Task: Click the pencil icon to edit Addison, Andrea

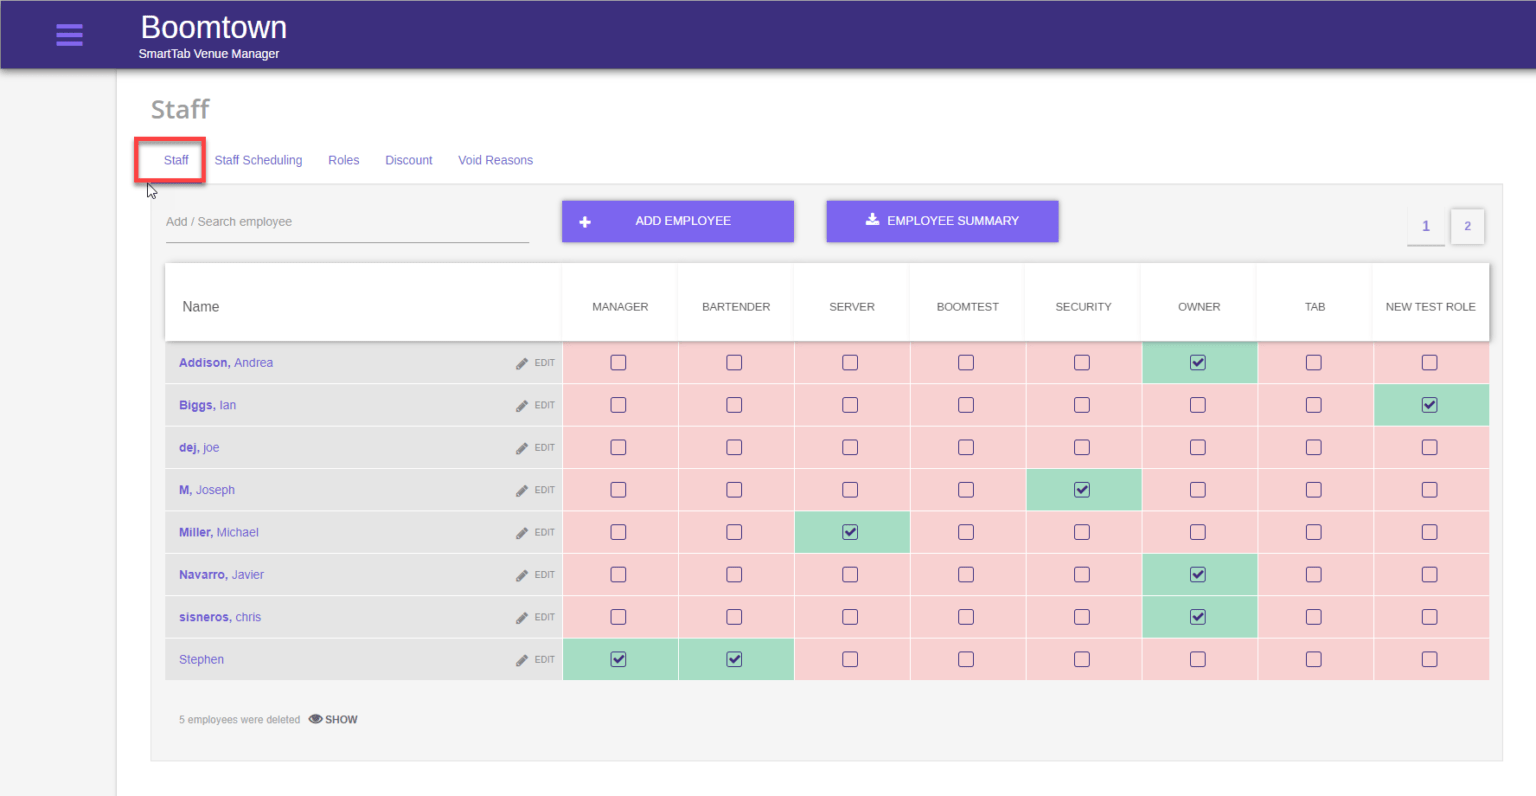Action: (521, 362)
